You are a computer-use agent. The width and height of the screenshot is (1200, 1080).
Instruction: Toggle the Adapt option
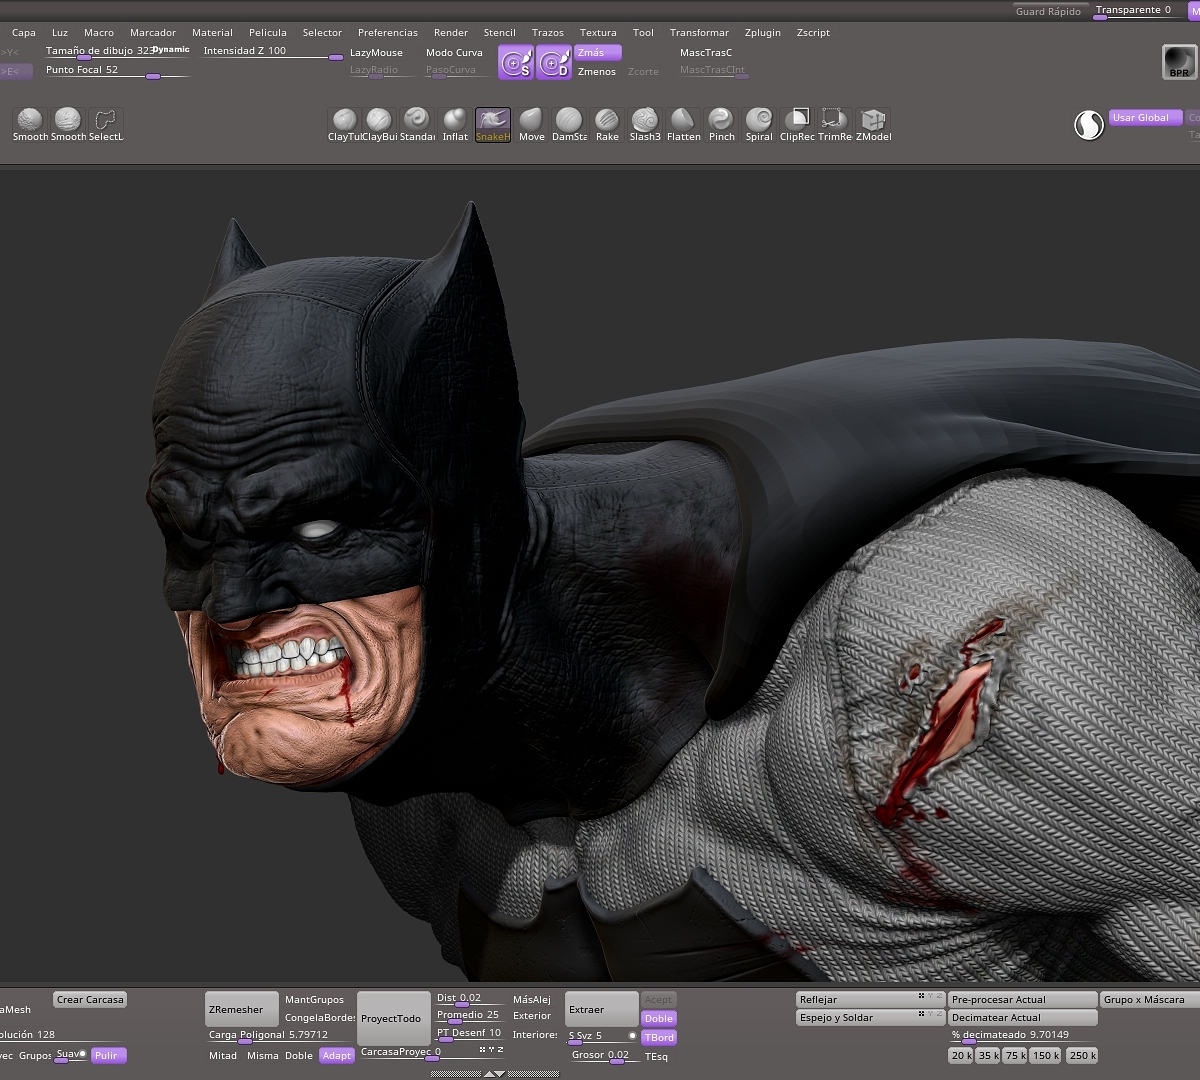coord(337,1055)
